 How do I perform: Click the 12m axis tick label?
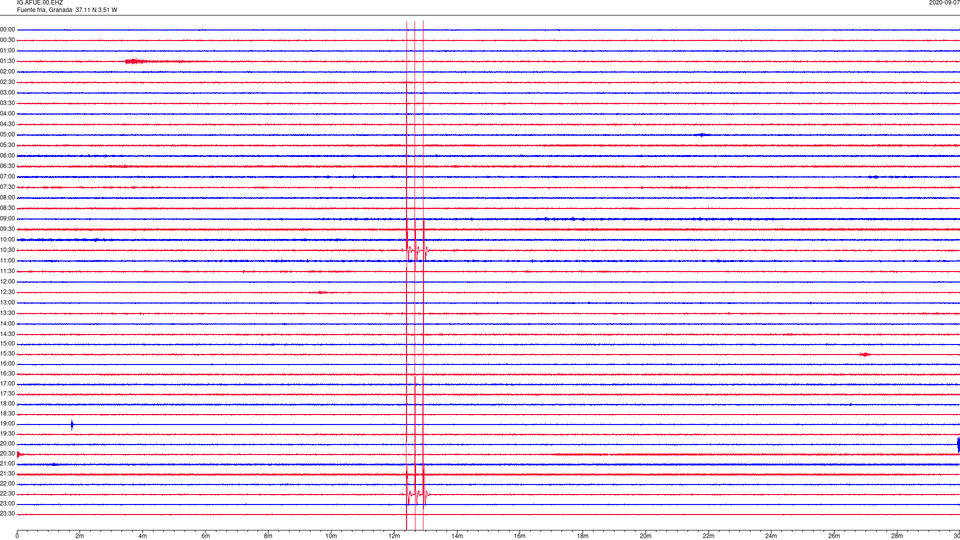pos(394,536)
